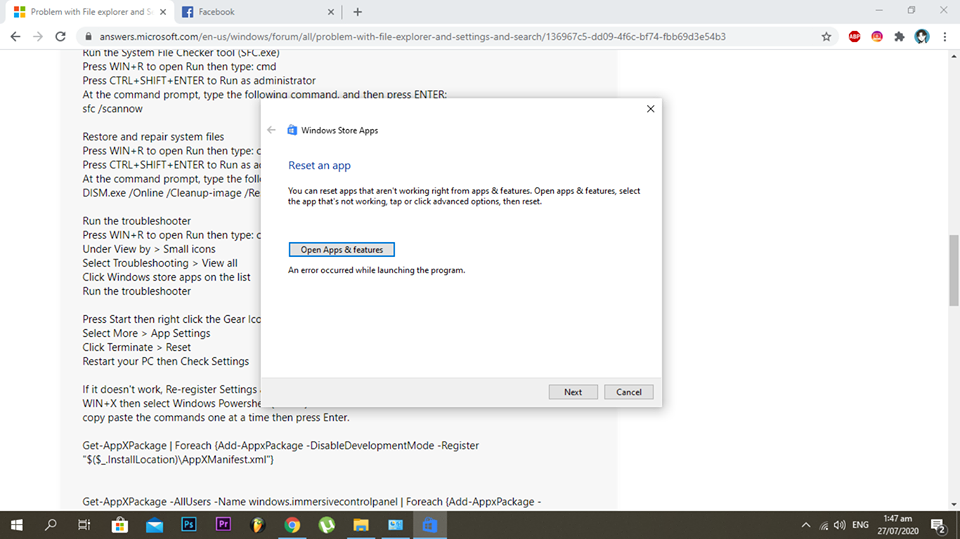
Task: Click 'Under View by > Small icons' line
Action: [149, 249]
